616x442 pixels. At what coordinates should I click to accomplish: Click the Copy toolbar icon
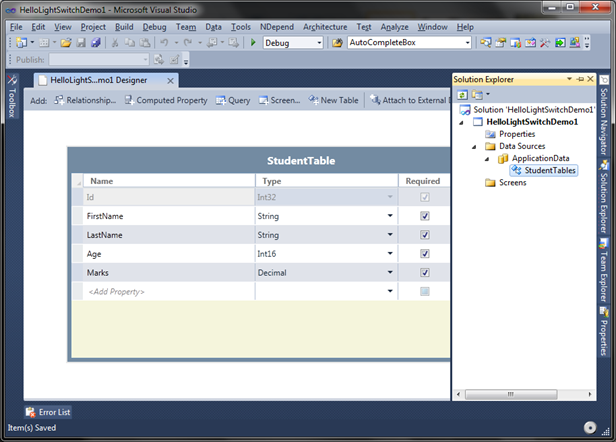tap(130, 42)
